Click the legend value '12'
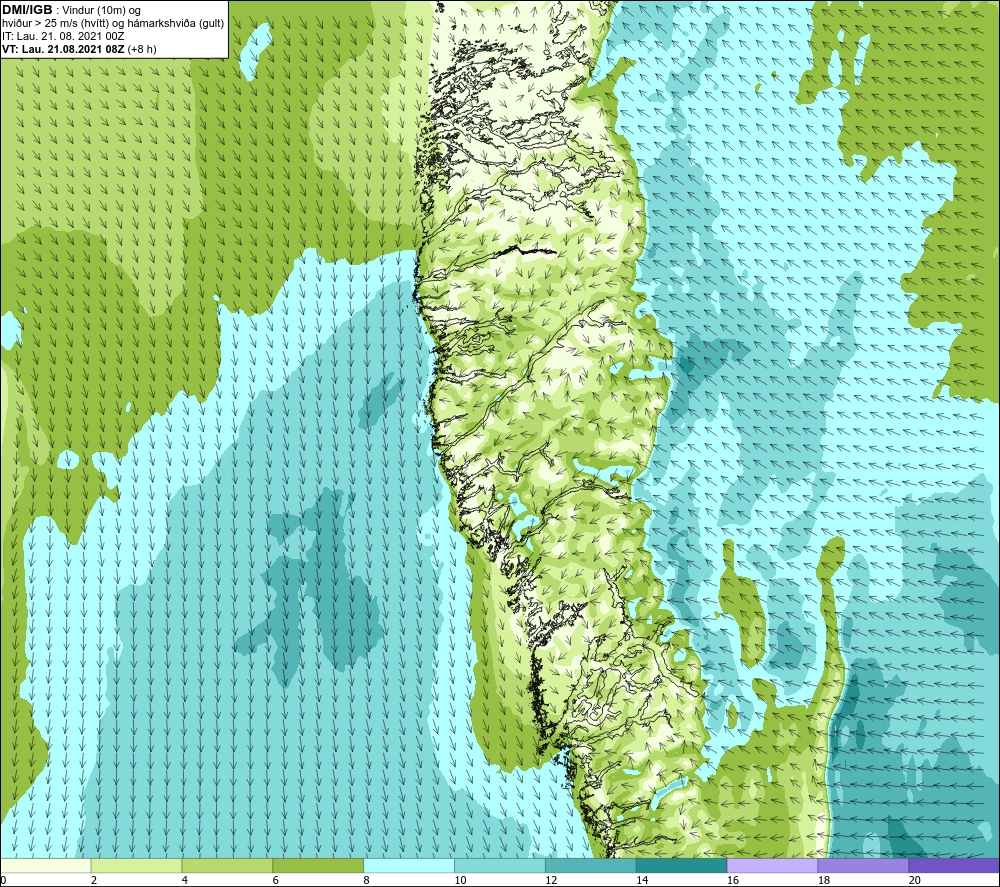 (x=551, y=880)
